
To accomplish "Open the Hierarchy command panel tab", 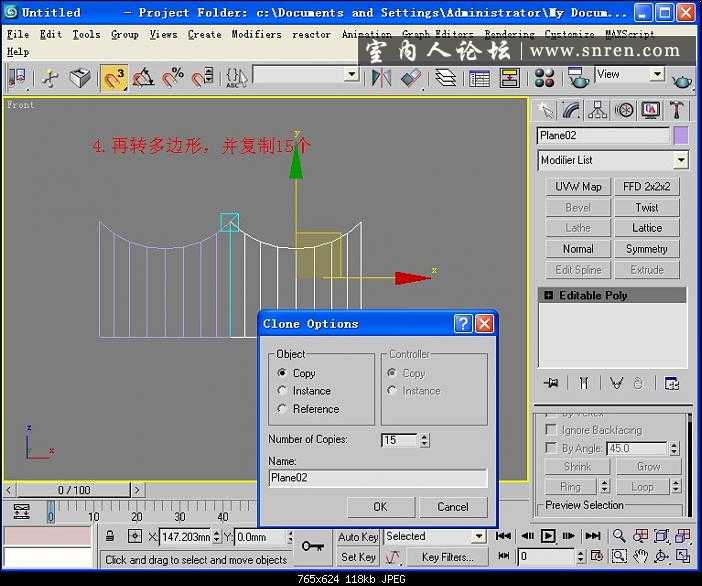I will [598, 110].
